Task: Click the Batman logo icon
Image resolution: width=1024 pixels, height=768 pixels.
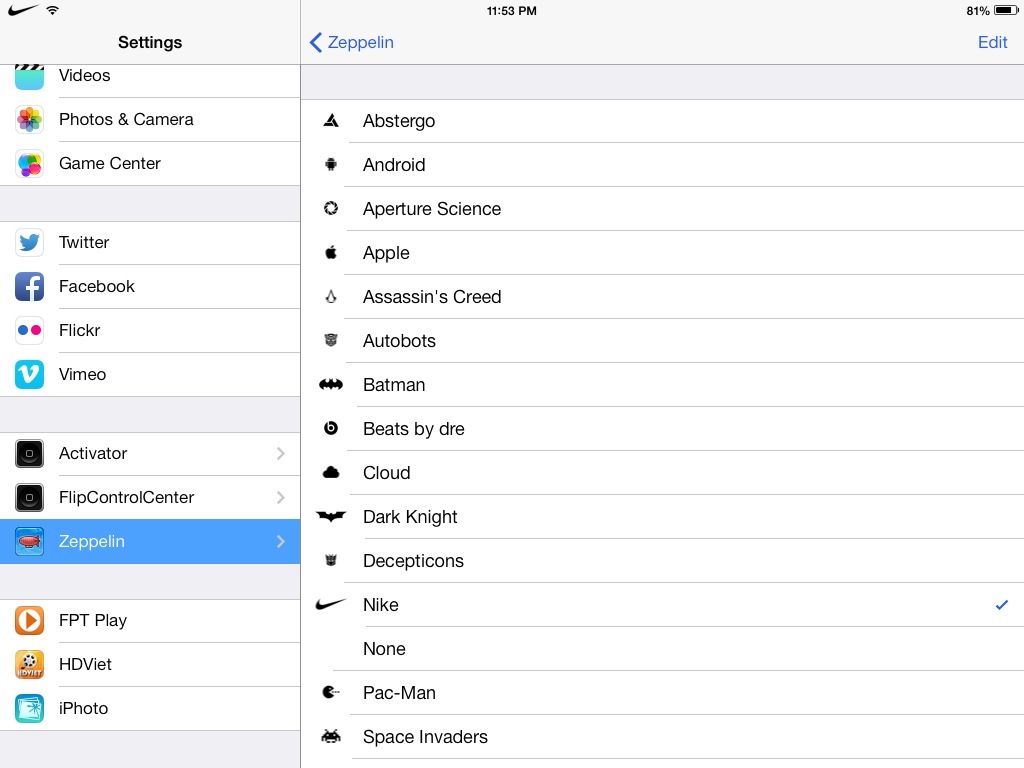Action: coord(331,385)
